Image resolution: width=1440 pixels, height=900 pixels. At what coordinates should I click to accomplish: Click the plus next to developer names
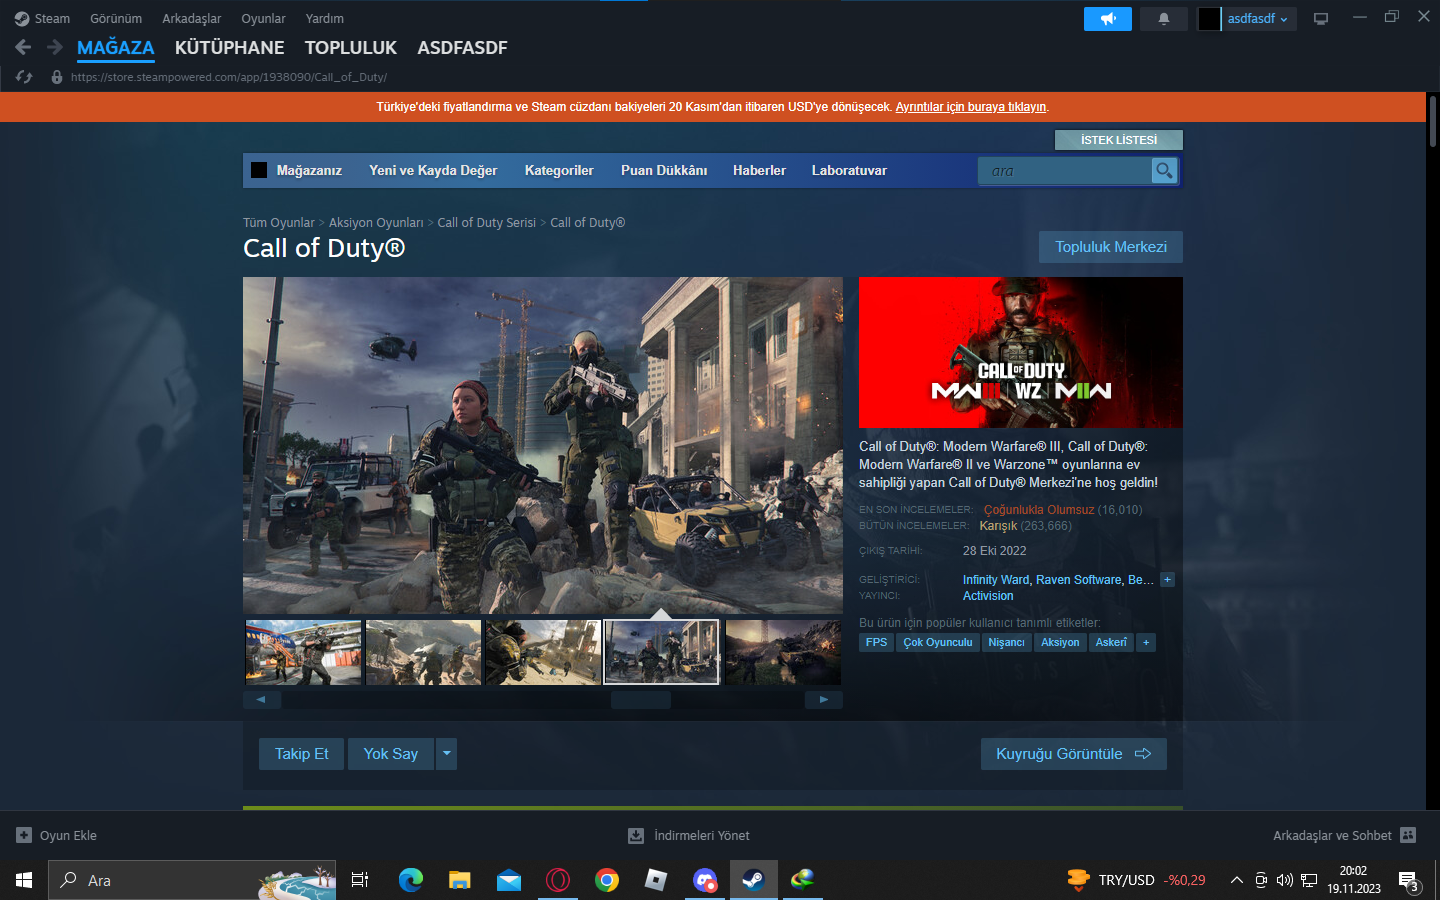coord(1167,580)
